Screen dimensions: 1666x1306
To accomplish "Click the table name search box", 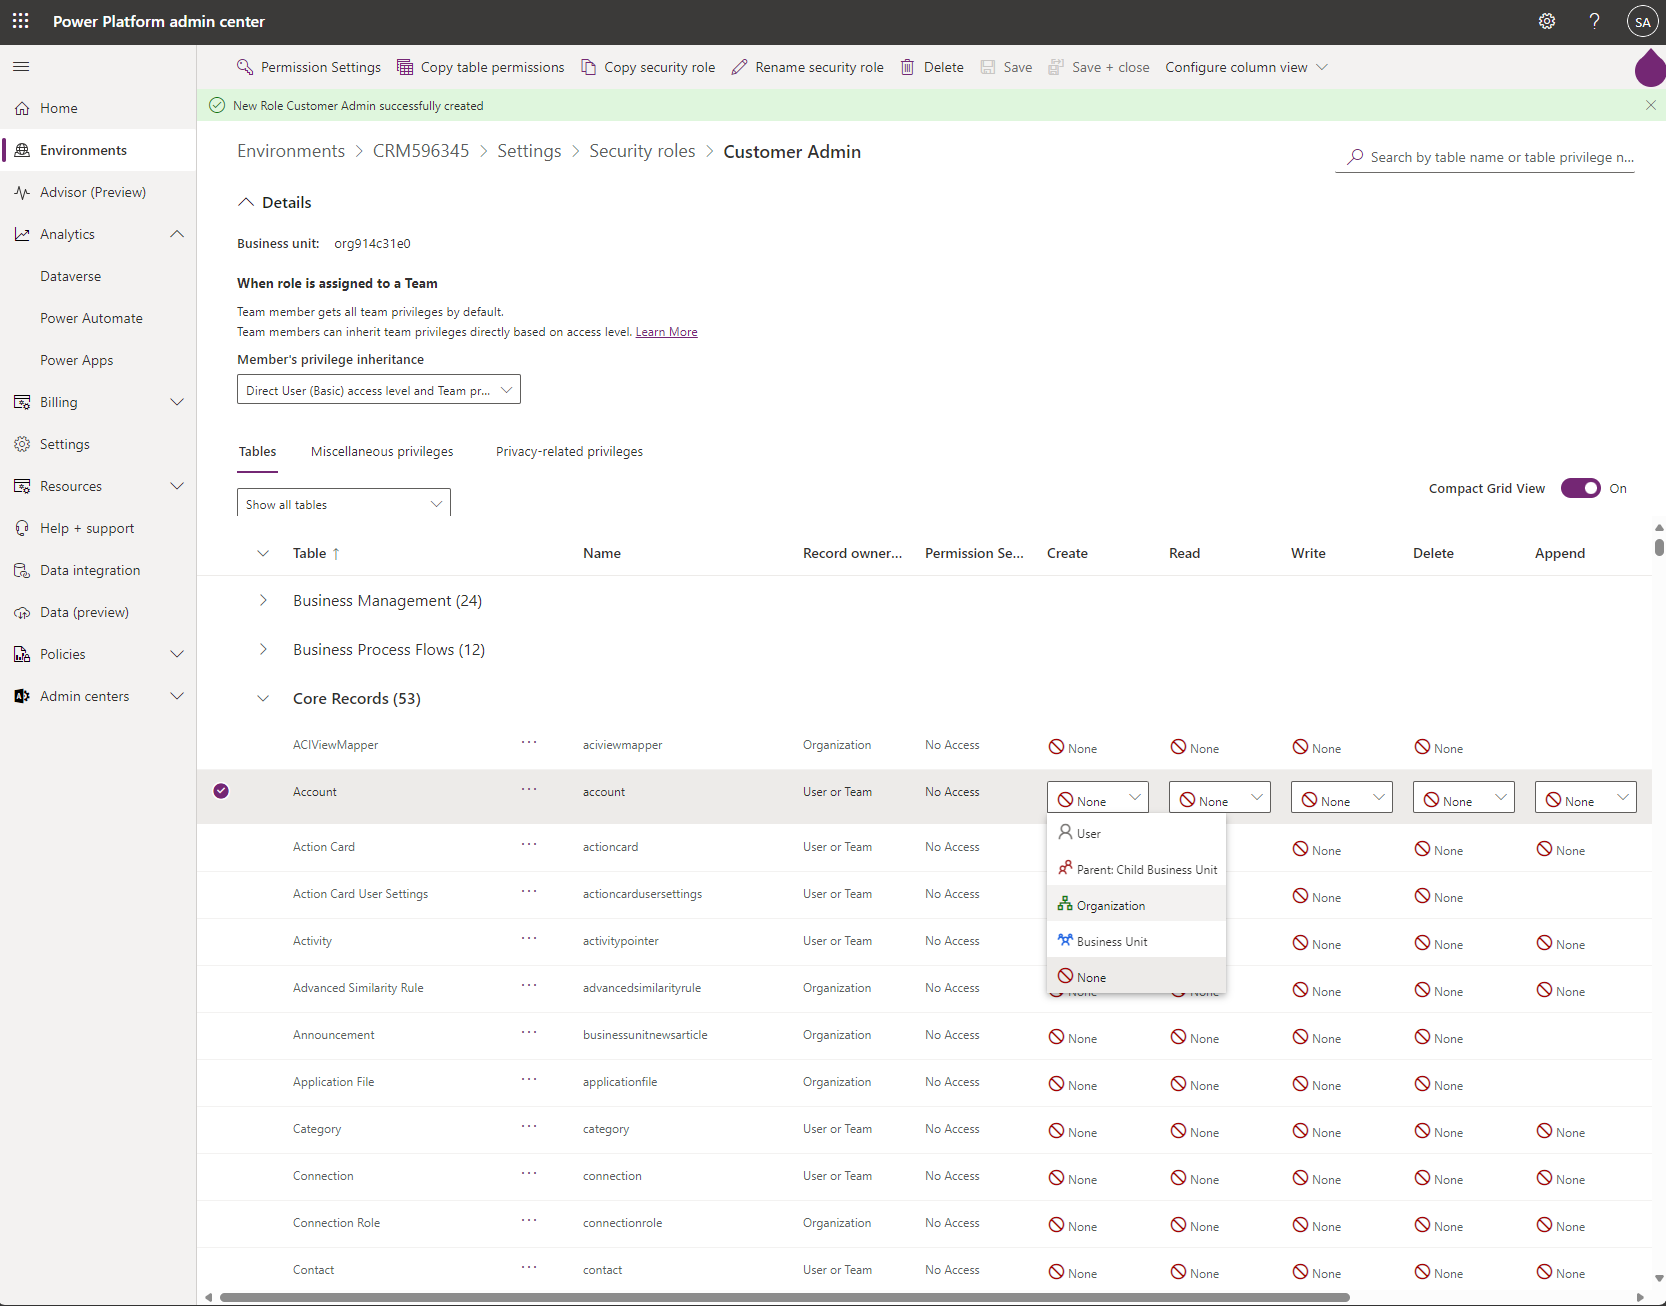I will point(1485,157).
